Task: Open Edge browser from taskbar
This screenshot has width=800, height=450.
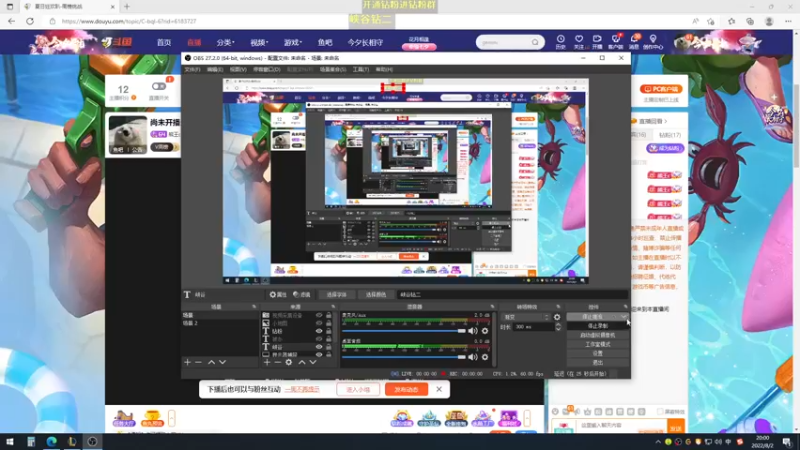Action: tap(52, 441)
